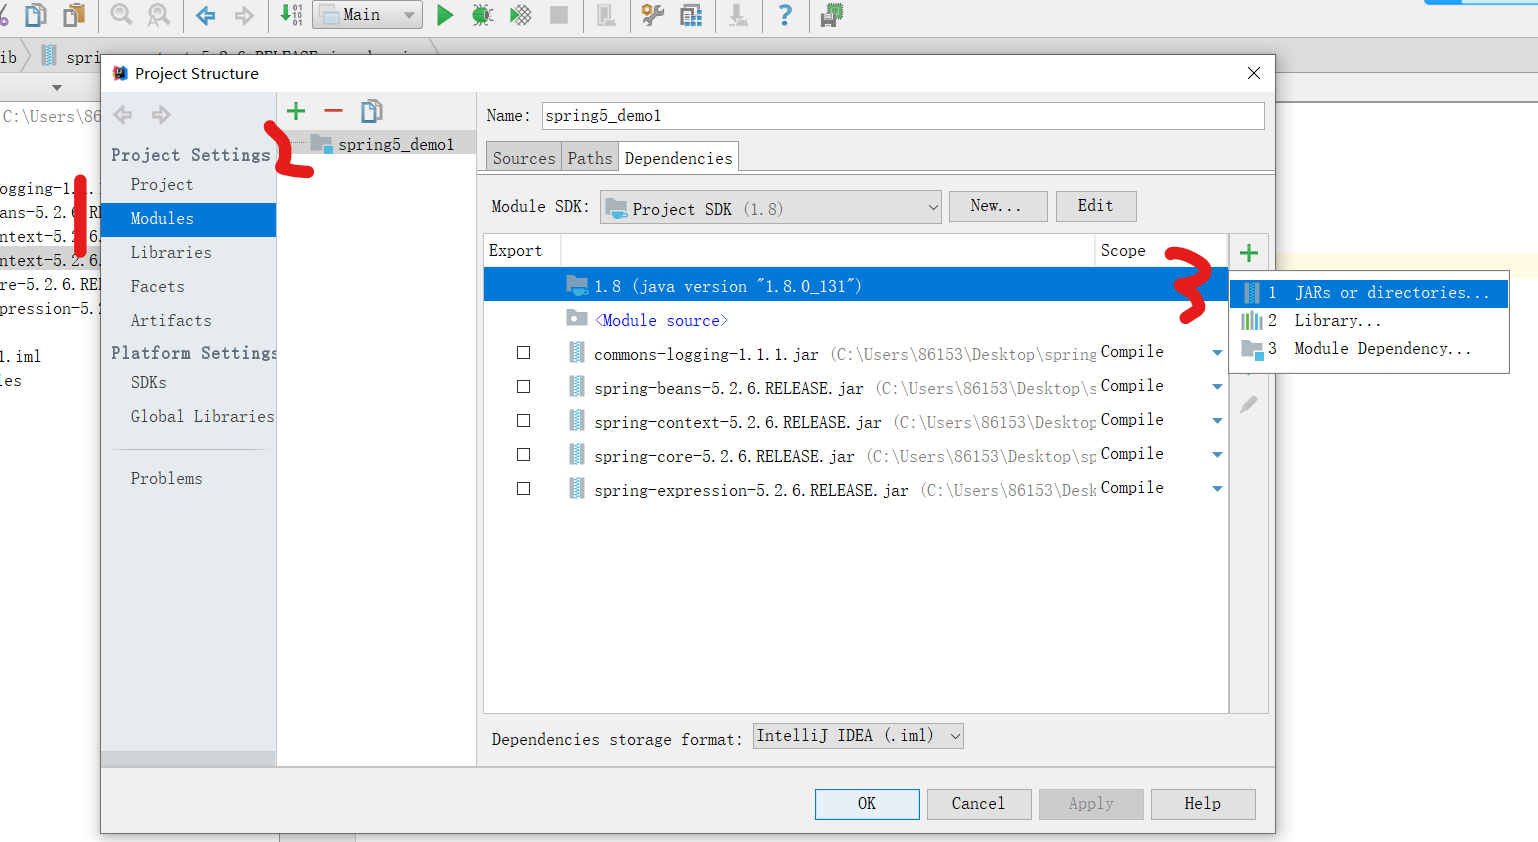Open scope dropdown for commons-logging jar
The image size is (1538, 842).
coord(1217,353)
